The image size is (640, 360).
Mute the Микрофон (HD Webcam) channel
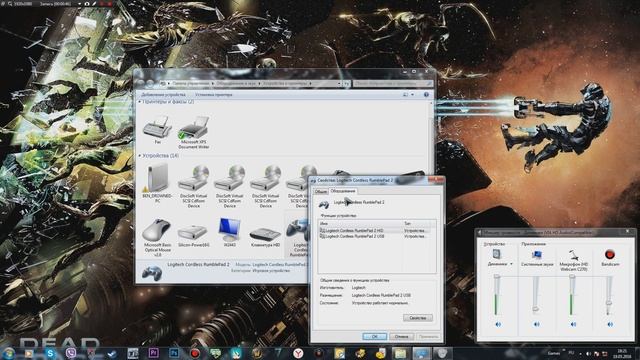[x=573, y=324]
